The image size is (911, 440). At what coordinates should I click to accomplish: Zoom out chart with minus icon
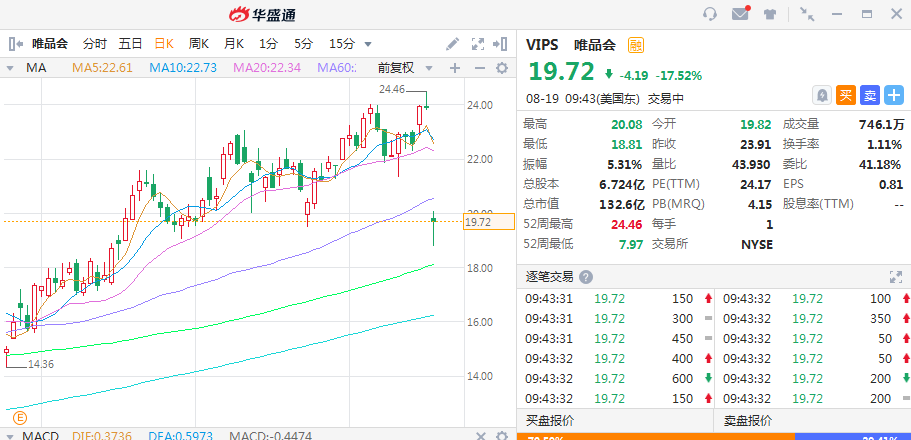[x=479, y=69]
